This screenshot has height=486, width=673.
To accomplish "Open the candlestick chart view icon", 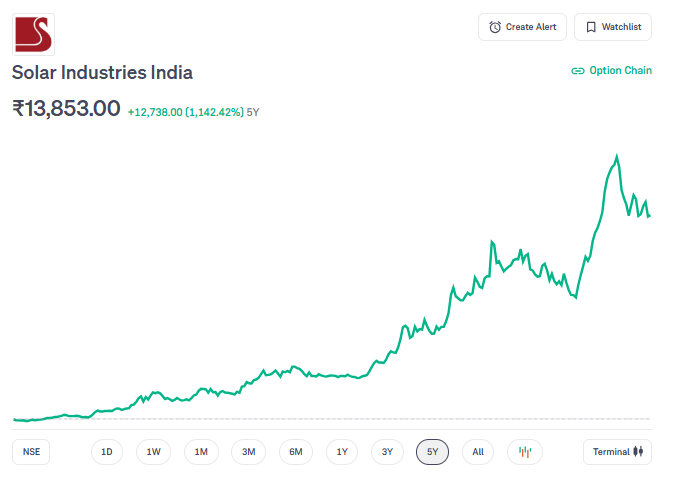I will click(525, 452).
